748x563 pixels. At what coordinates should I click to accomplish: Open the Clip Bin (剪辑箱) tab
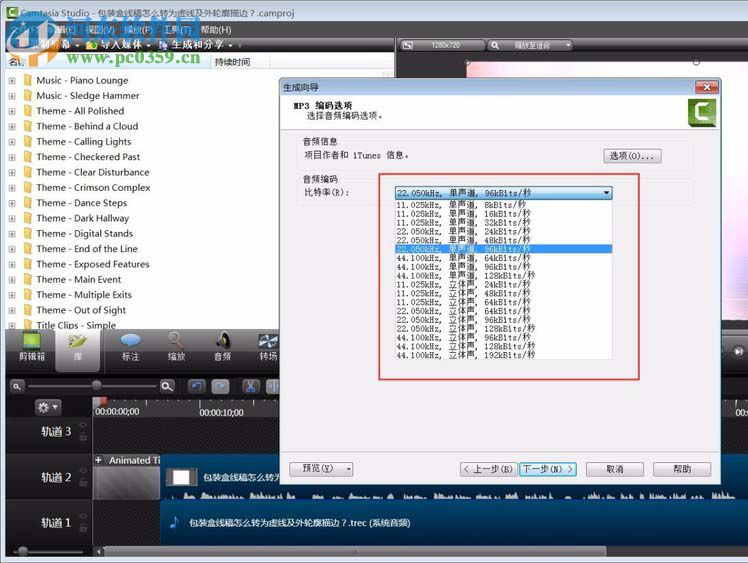(x=31, y=347)
